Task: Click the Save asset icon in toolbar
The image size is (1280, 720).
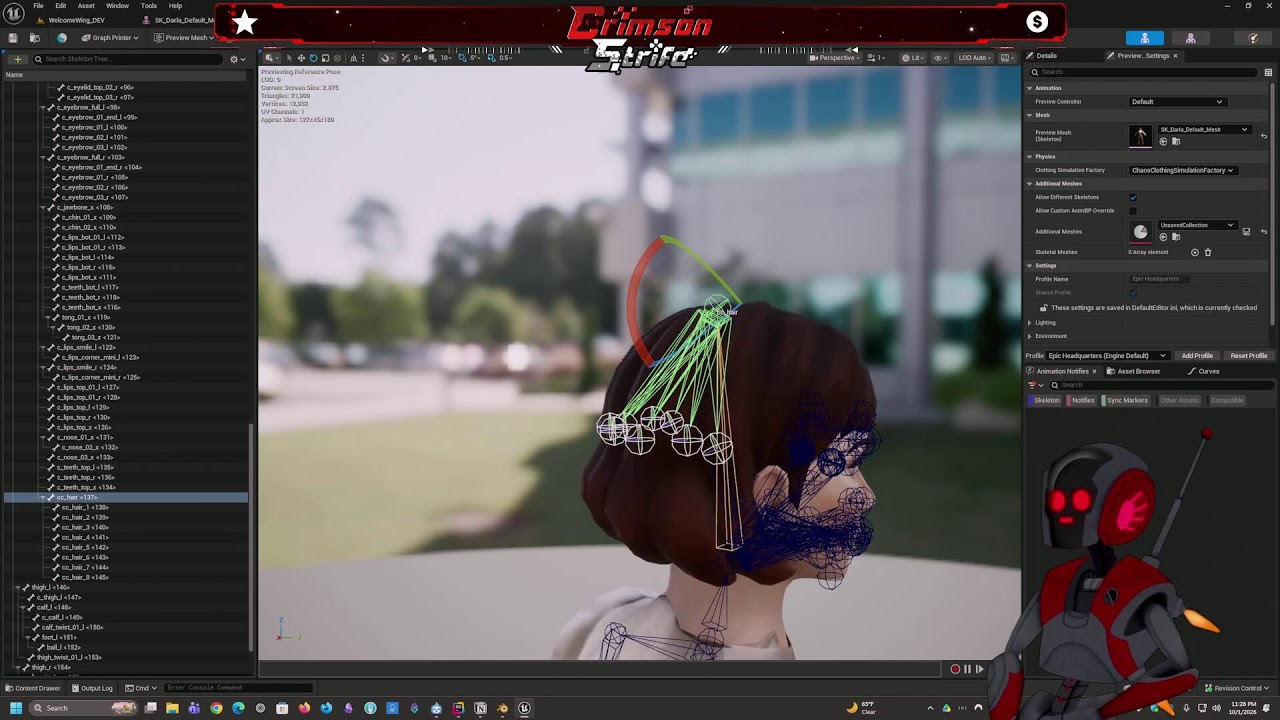Action: coord(13,38)
